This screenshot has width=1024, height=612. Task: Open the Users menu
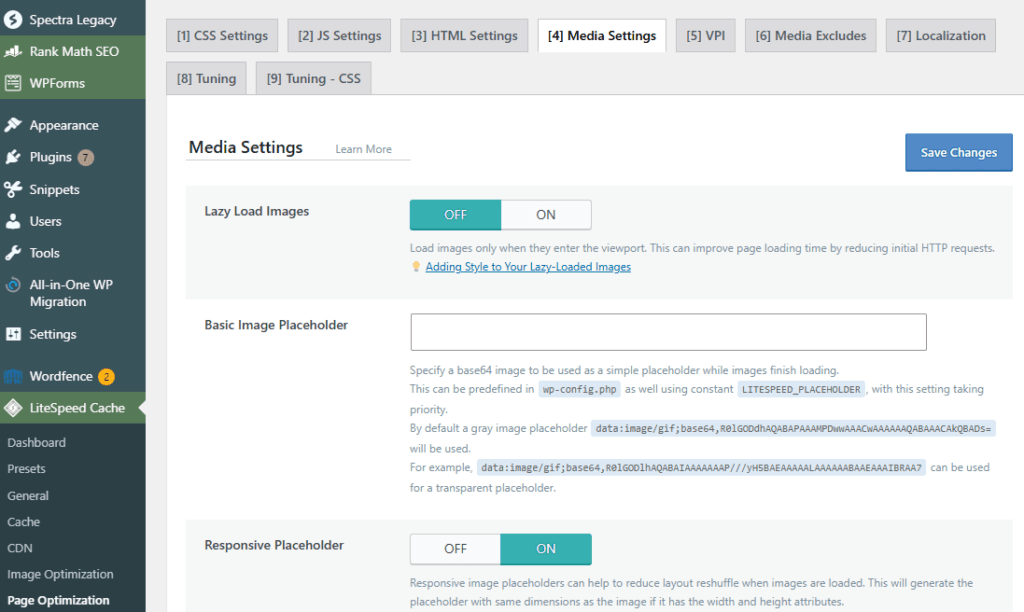point(72,221)
